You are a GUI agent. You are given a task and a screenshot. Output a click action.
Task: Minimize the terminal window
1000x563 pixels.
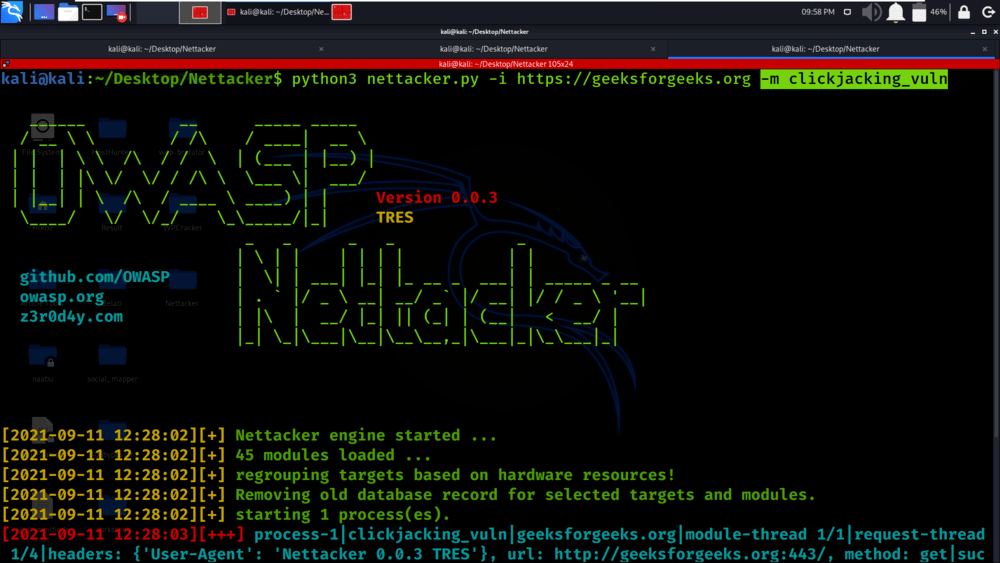973,32
